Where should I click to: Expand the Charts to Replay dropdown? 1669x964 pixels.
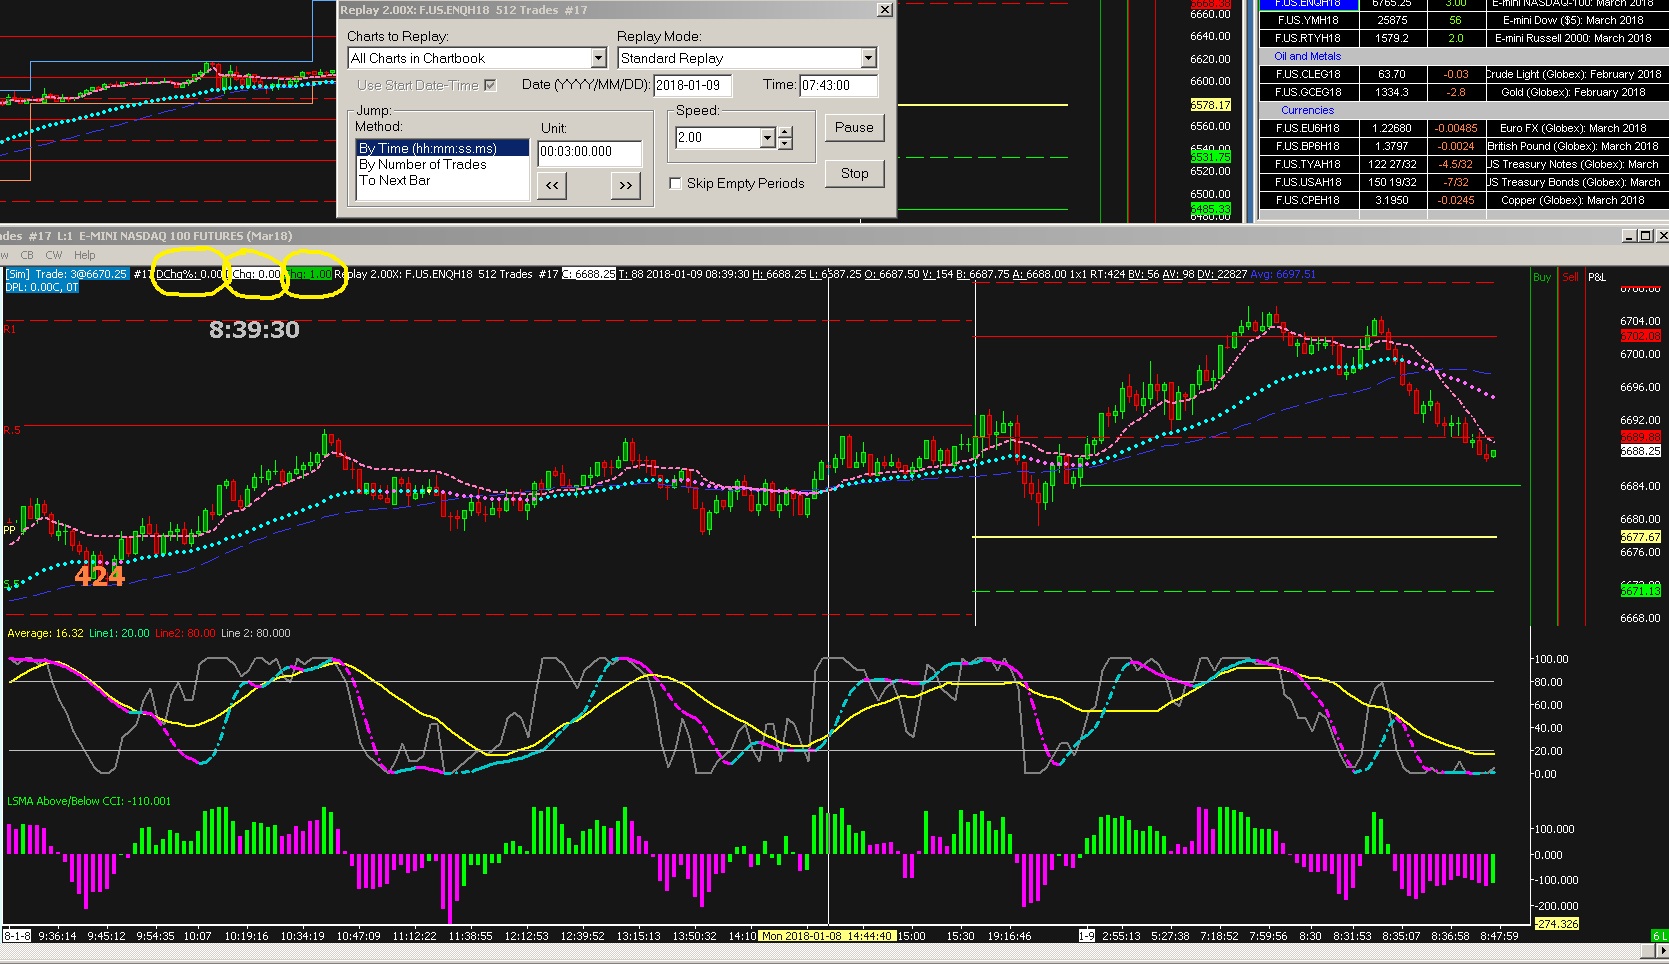click(x=598, y=59)
